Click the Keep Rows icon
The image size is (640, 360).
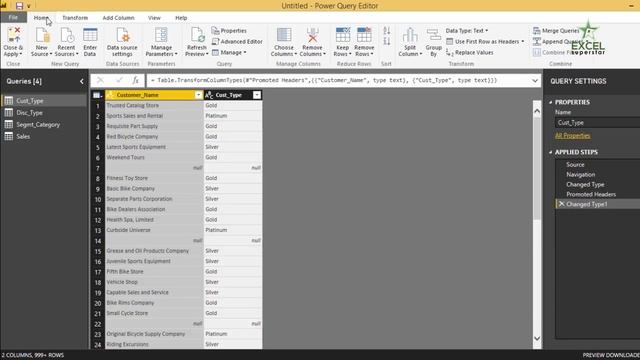[x=342, y=35]
